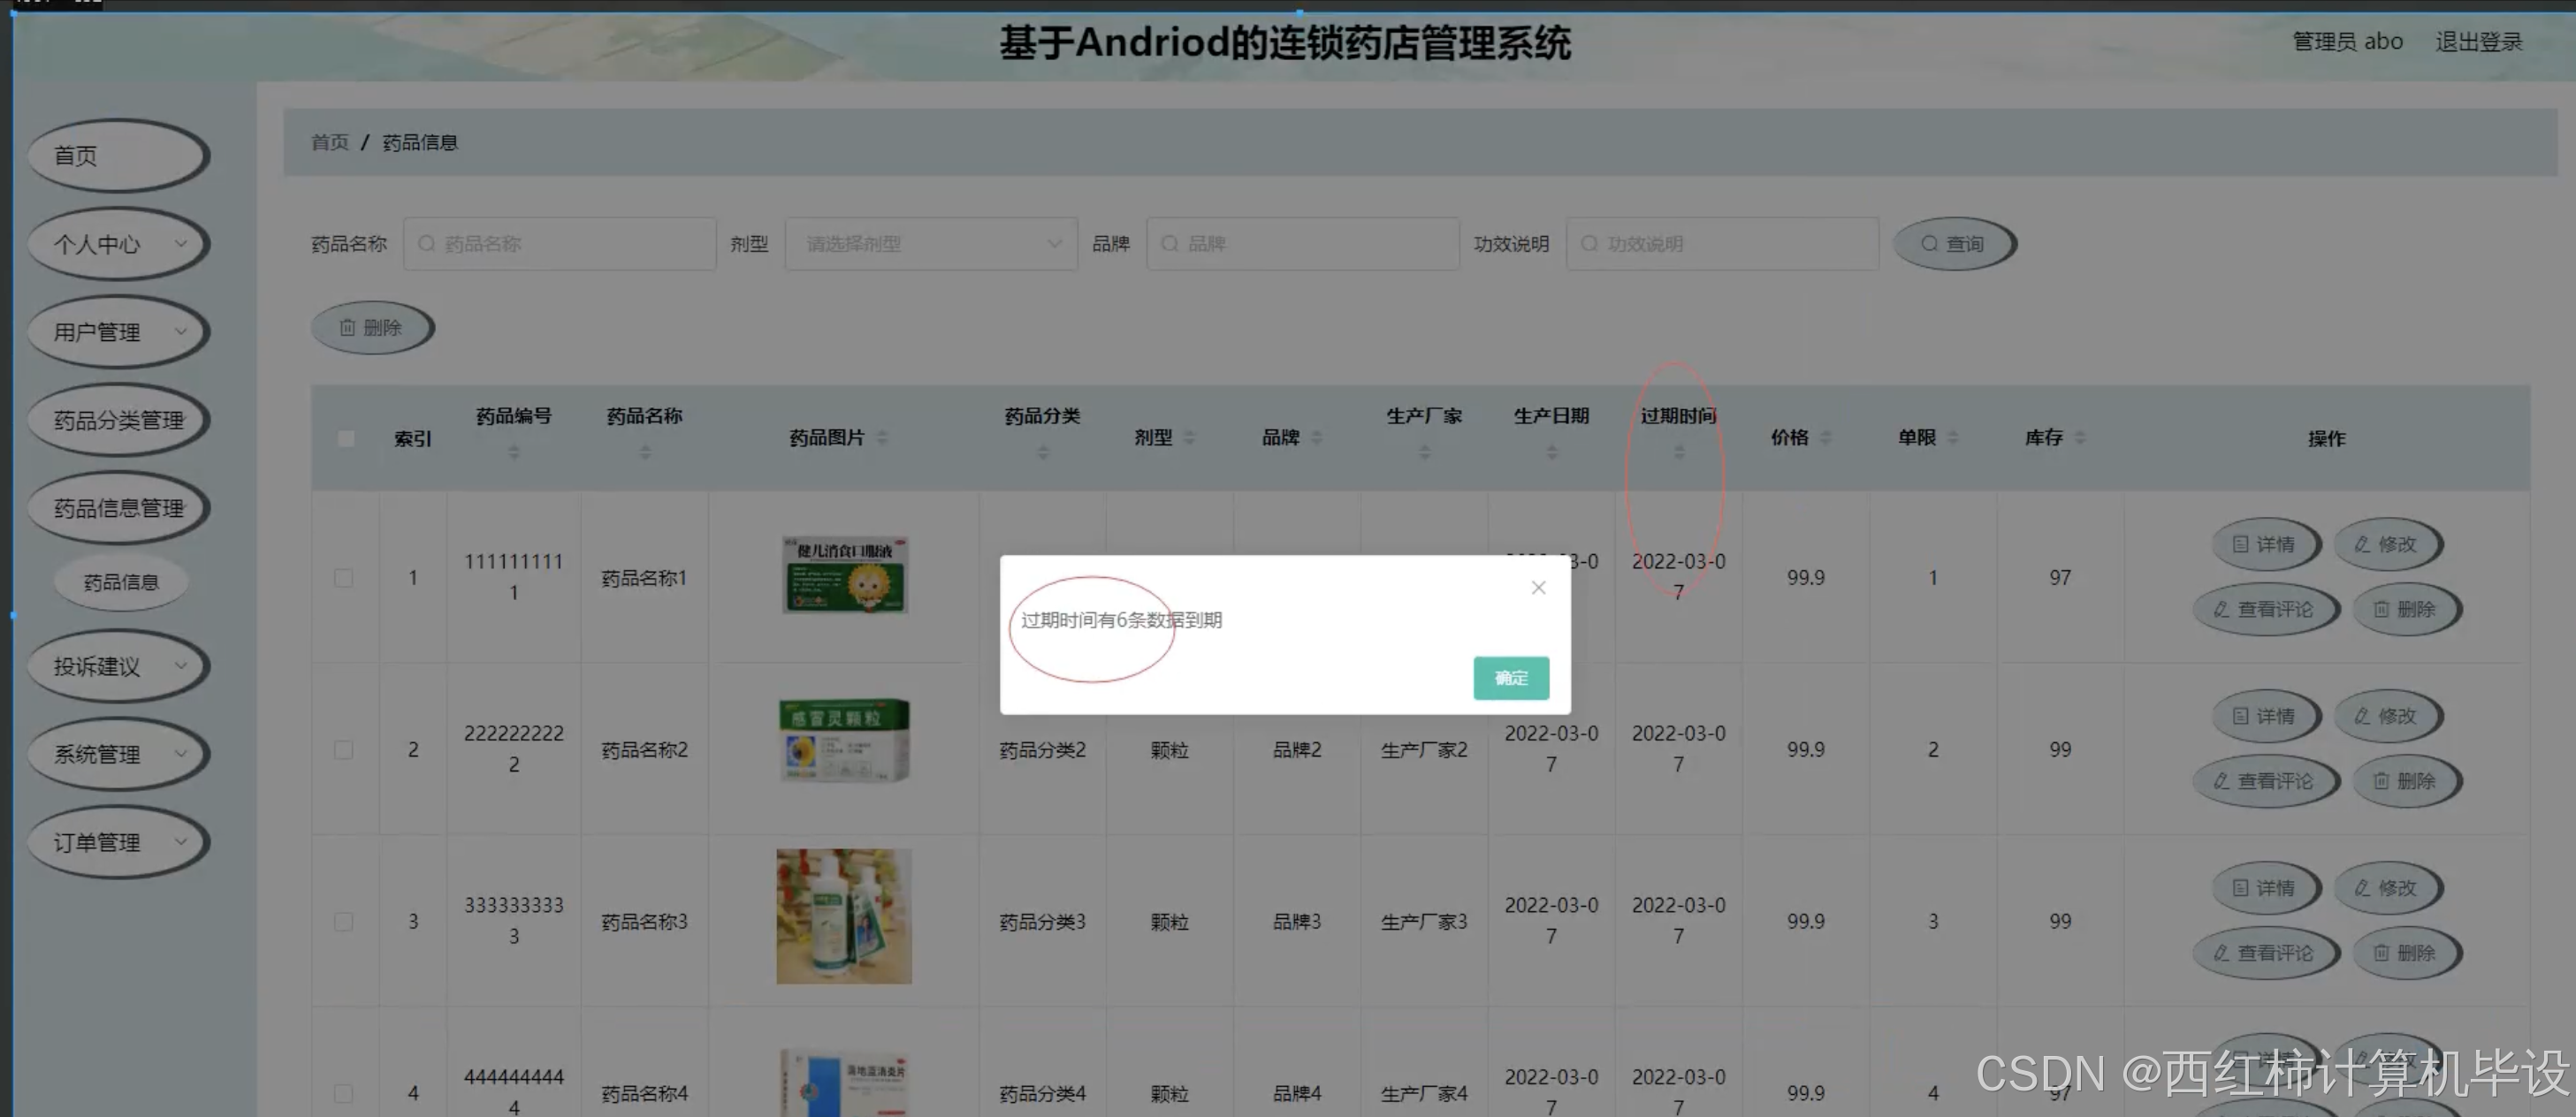Click 查看评论 for the 药品名称3 row
Image resolution: width=2576 pixels, height=1117 pixels.
pos(2264,952)
